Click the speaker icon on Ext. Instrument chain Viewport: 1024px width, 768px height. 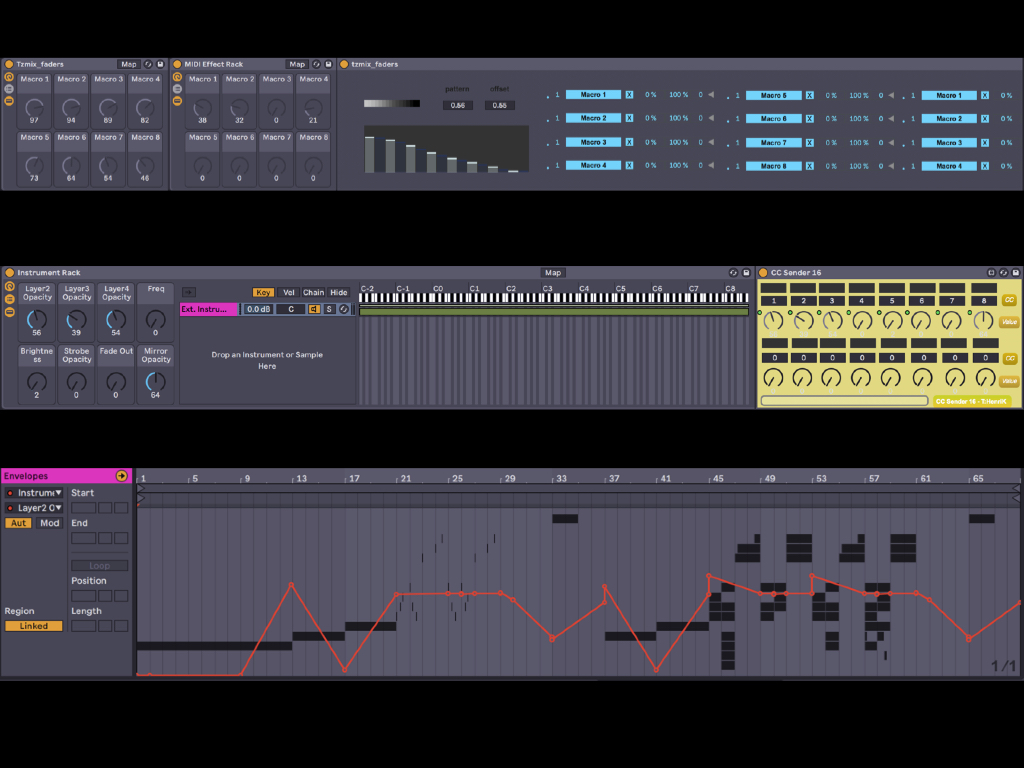(x=314, y=309)
